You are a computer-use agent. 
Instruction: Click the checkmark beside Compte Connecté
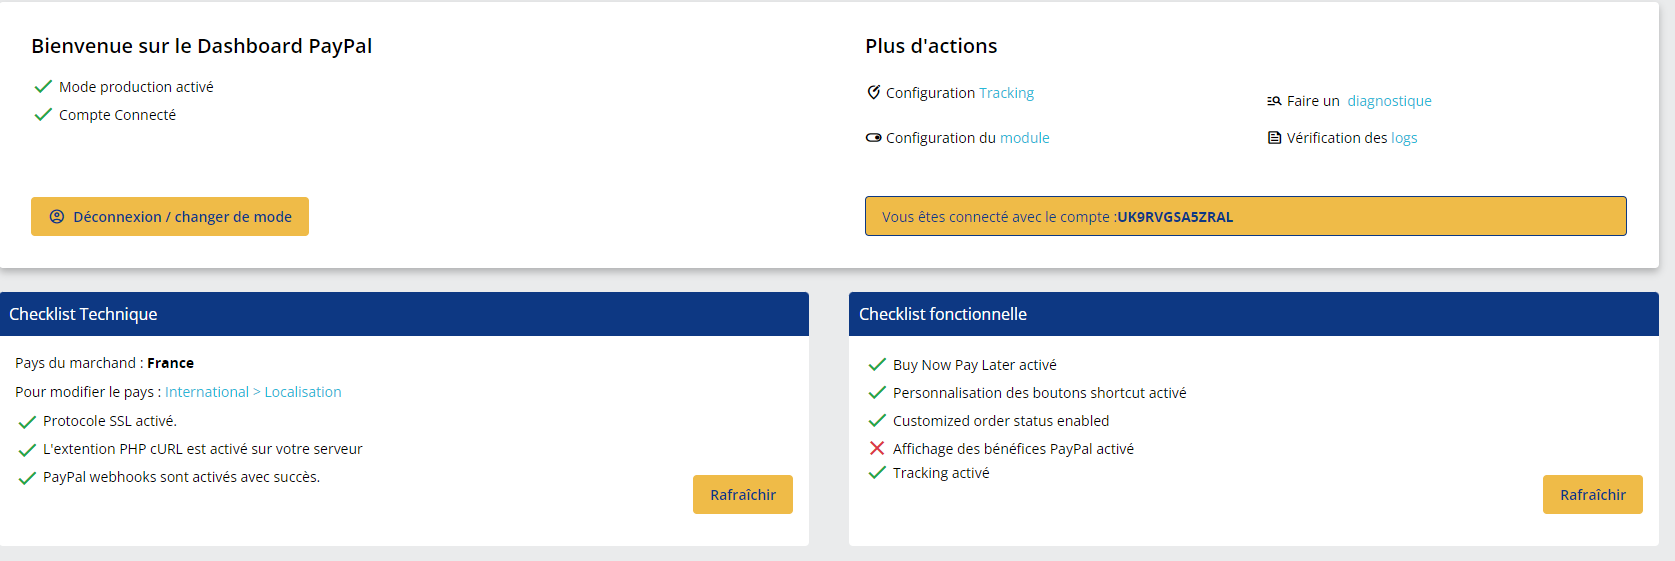tap(43, 115)
